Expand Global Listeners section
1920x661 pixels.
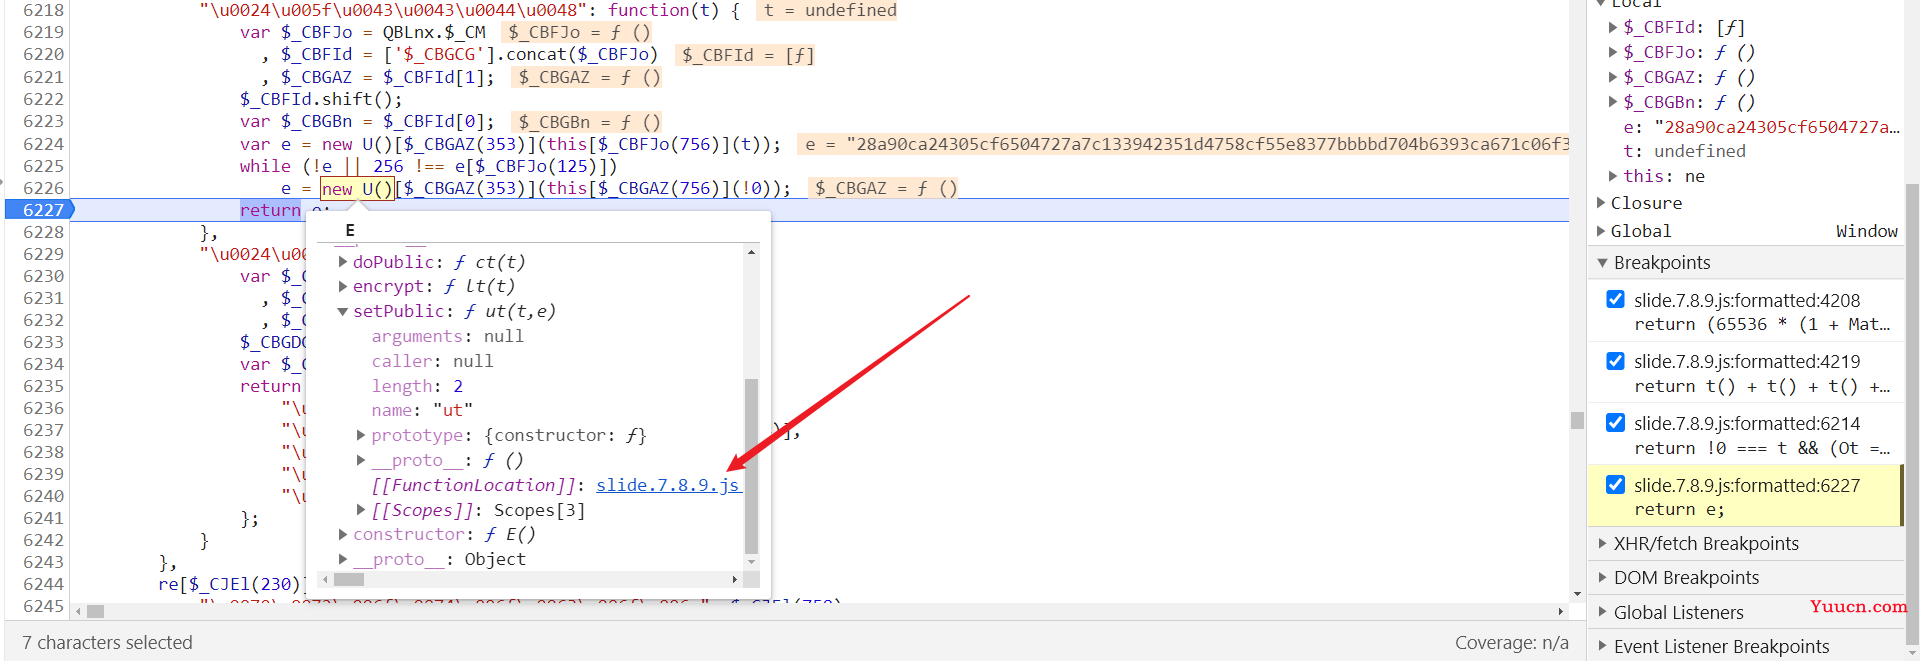[x=1602, y=612]
